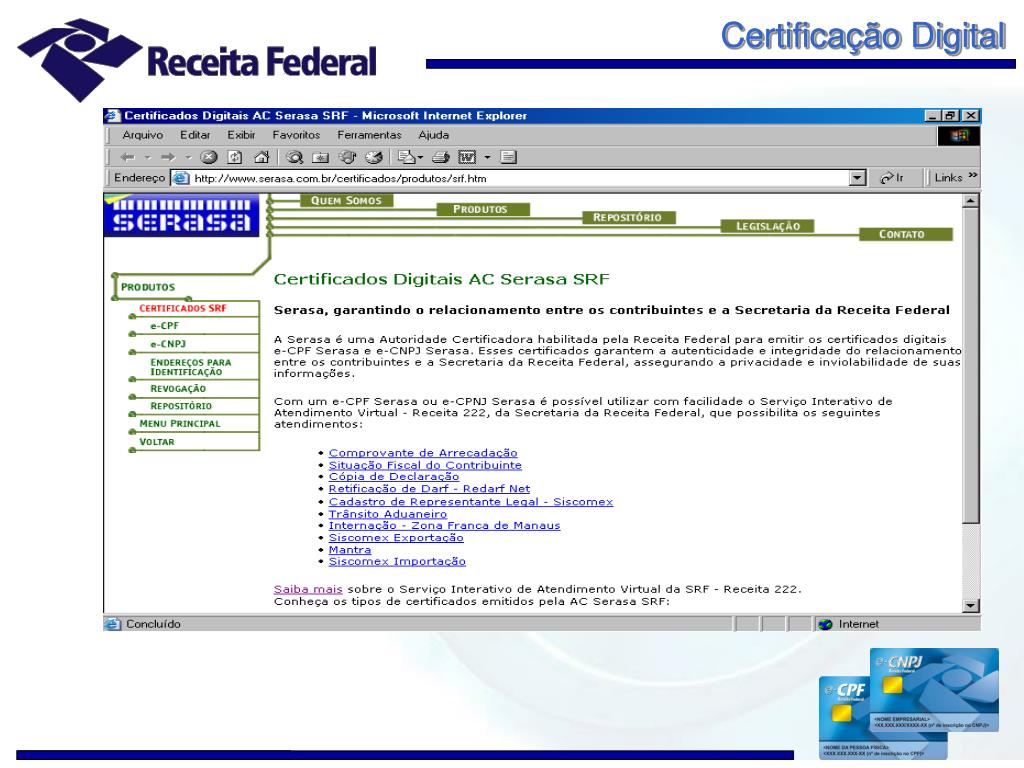Go to the Home page icon
Viewport: 1024px width, 768px height.
(x=262, y=157)
